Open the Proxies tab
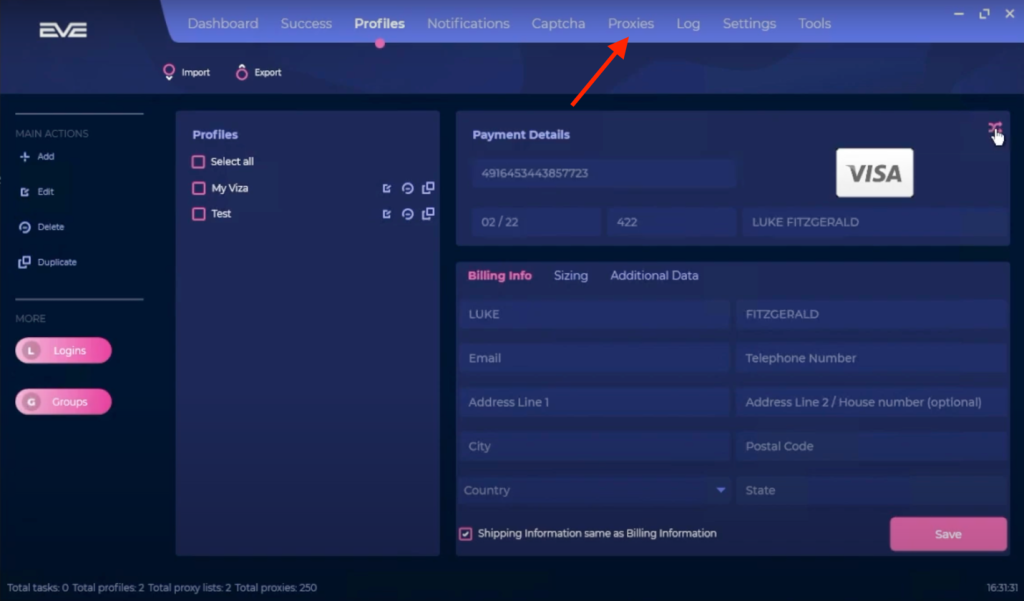Viewport: 1024px width, 601px height. point(630,23)
